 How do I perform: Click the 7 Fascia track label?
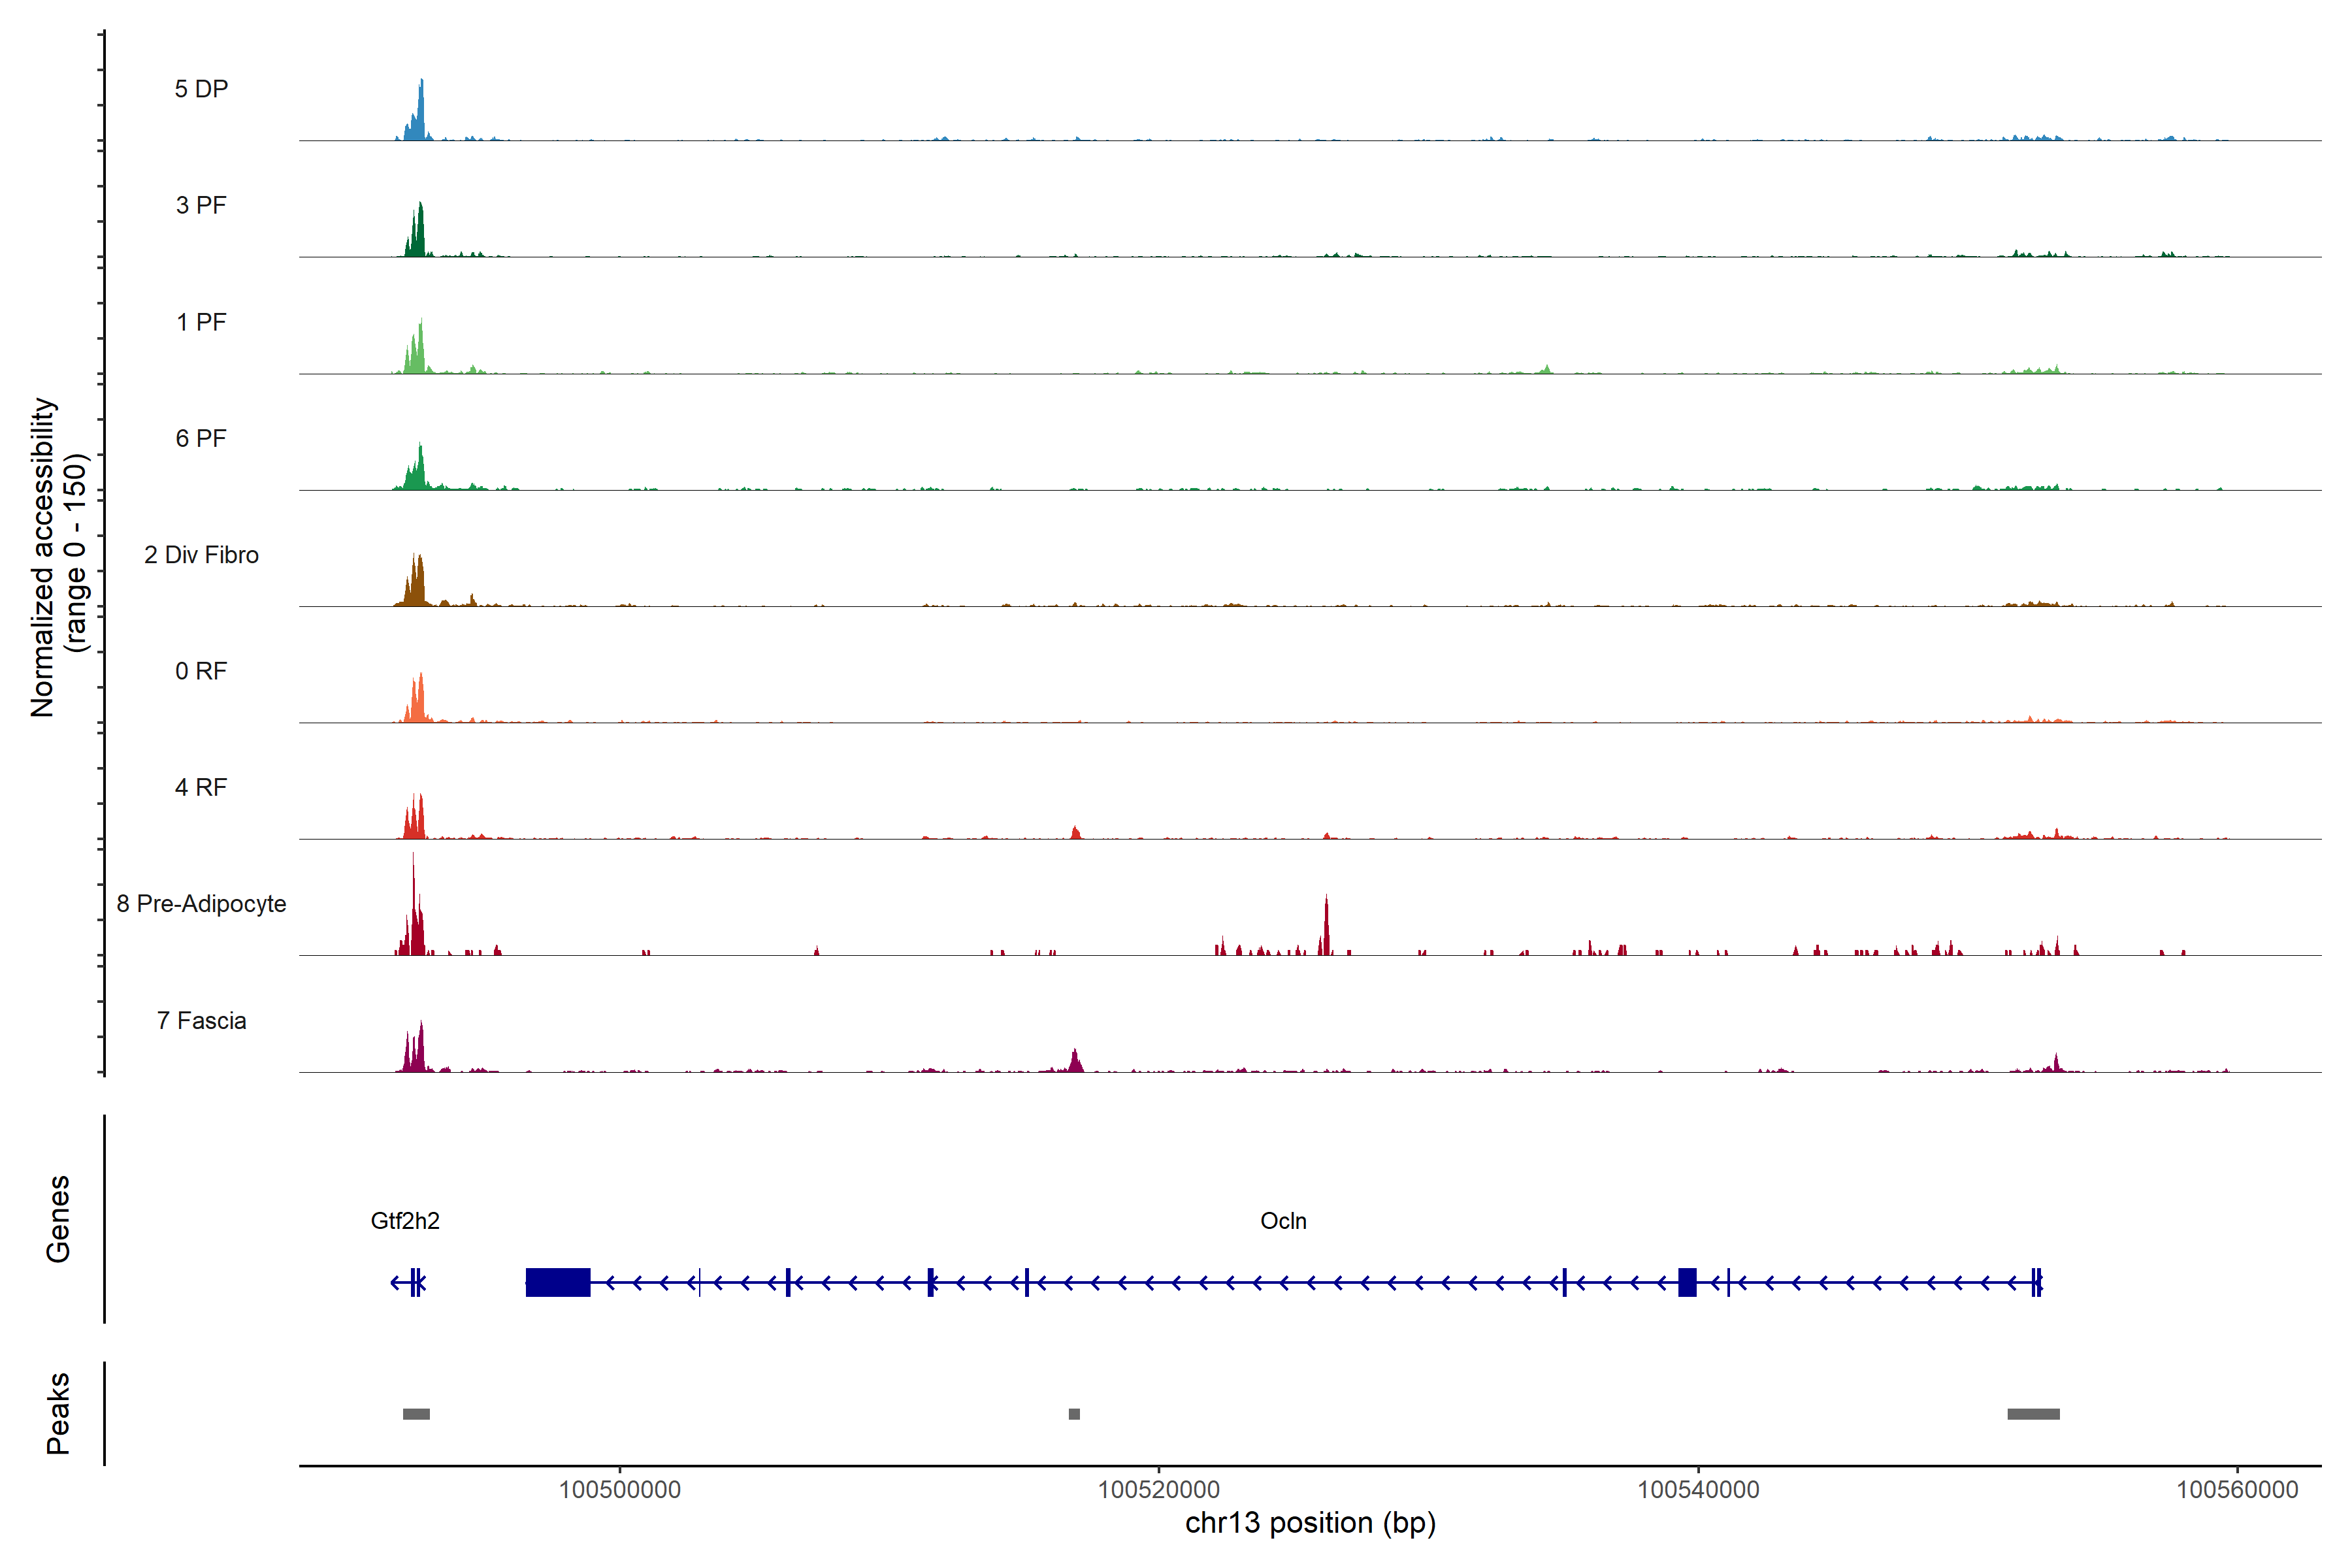point(201,1021)
